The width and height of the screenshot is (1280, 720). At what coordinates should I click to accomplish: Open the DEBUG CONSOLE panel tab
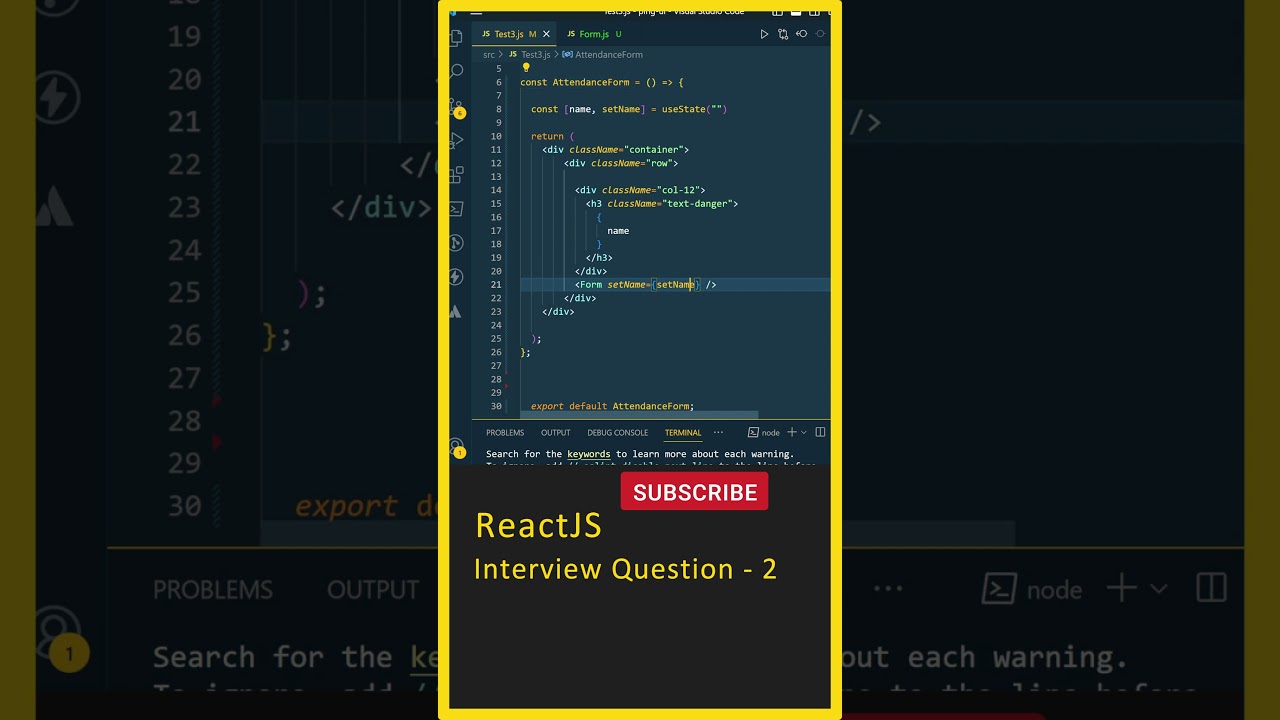click(617, 433)
